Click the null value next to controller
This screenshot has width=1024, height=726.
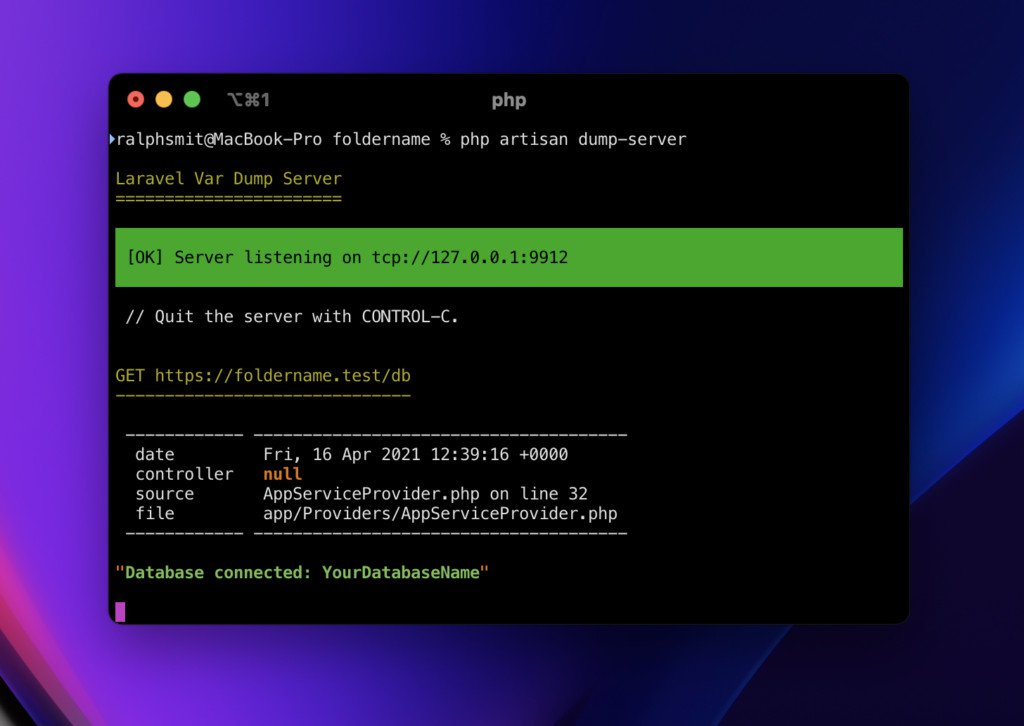pos(283,473)
